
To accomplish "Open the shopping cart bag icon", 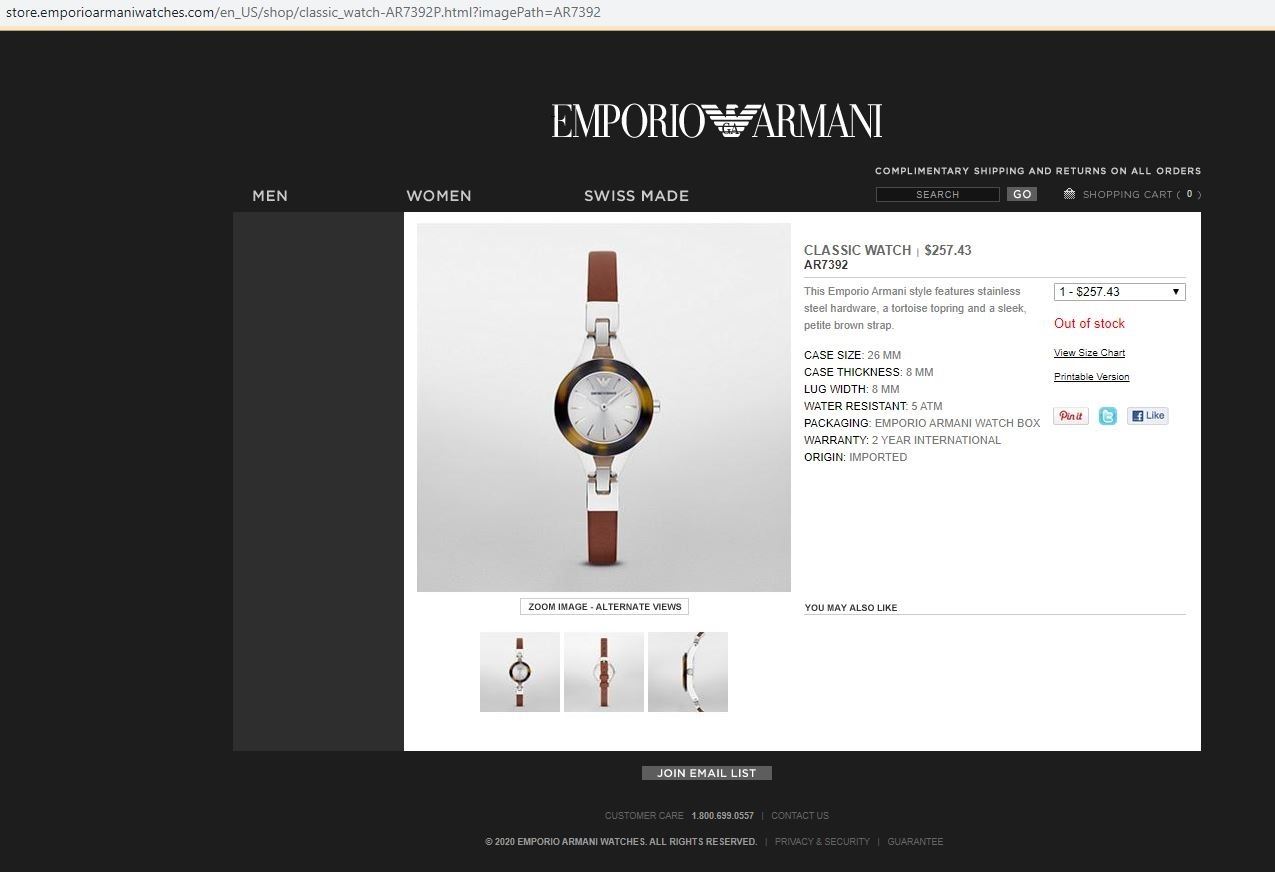I will [x=1069, y=194].
